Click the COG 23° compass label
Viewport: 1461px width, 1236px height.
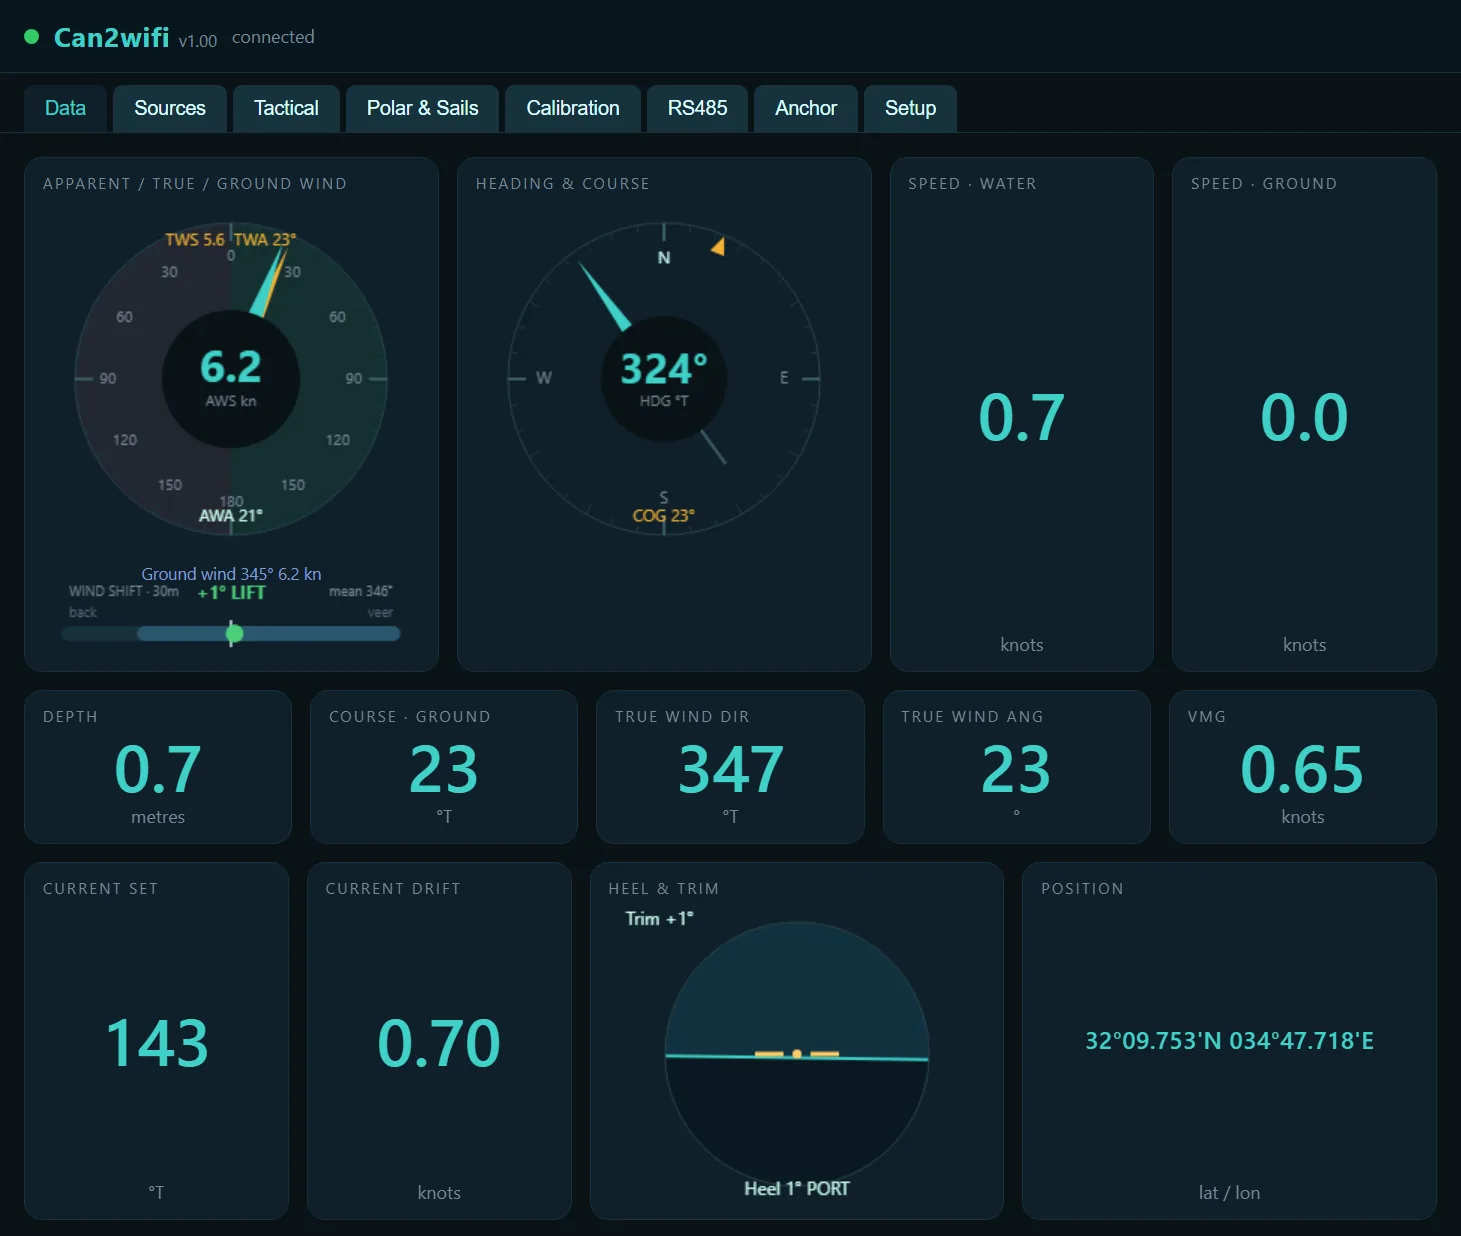tap(663, 516)
